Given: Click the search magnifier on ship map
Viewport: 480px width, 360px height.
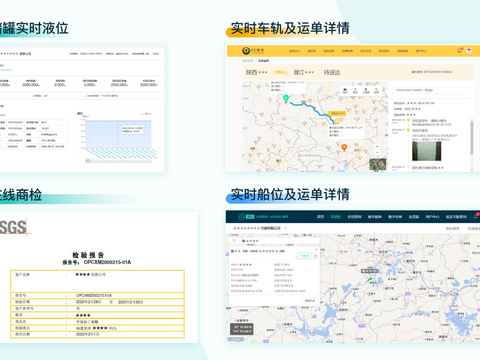Looking at the screenshot, I should (234, 241).
